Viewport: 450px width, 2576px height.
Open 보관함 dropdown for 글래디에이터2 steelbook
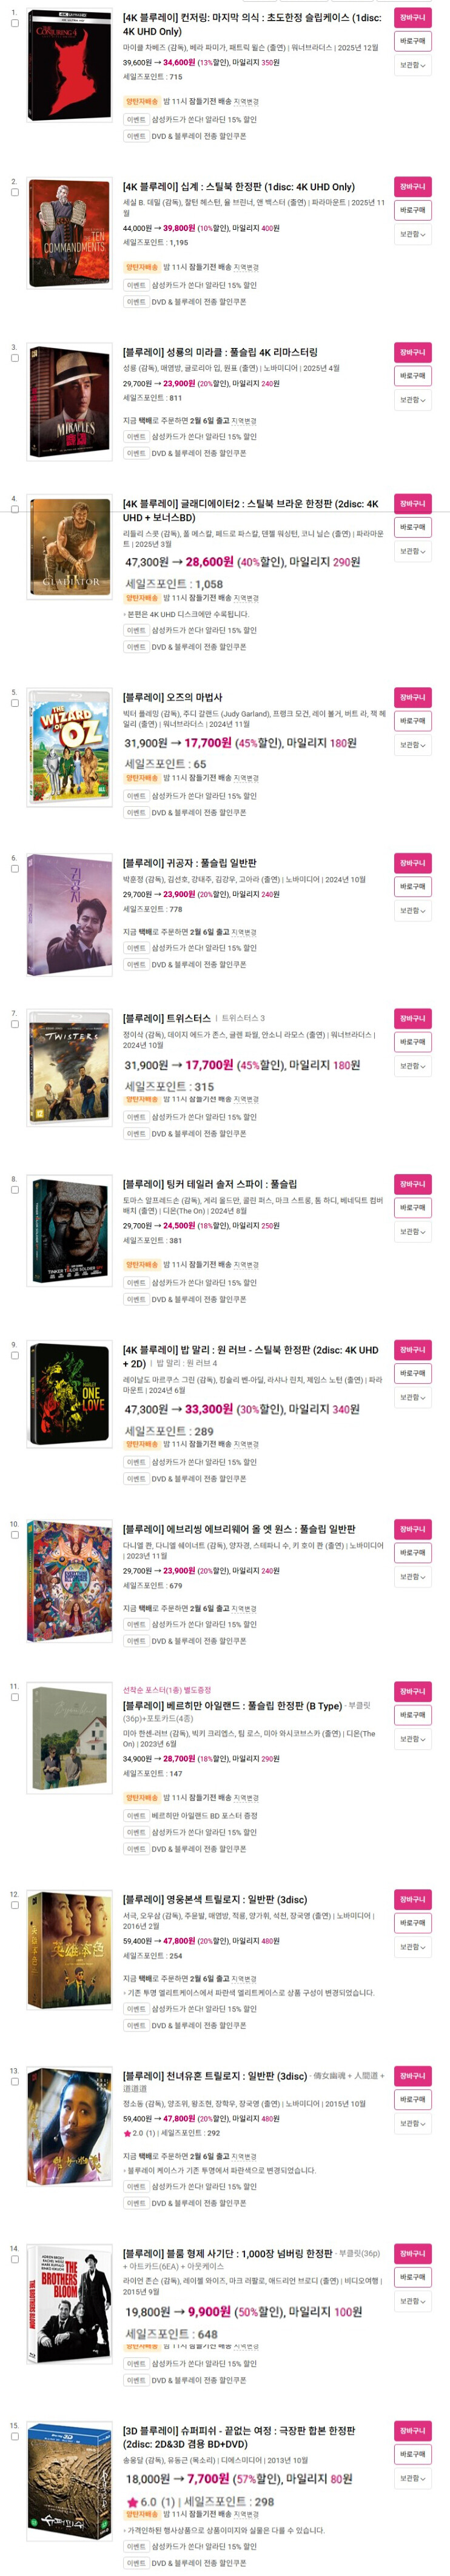pos(412,551)
